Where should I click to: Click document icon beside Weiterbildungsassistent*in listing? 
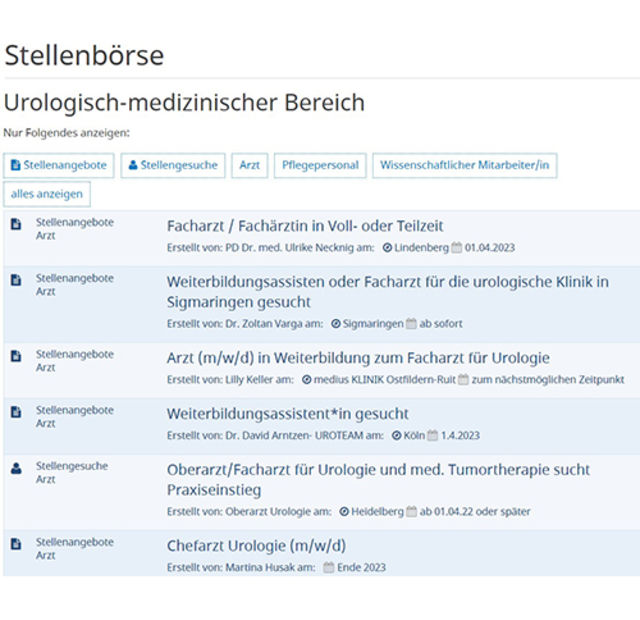pos(15,412)
